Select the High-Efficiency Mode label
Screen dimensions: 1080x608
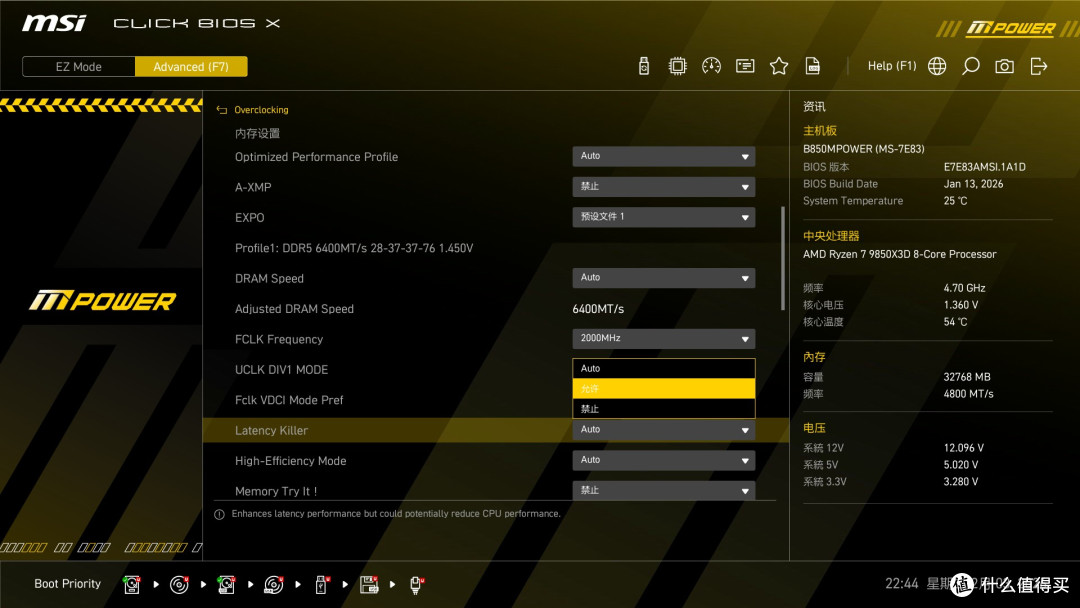click(291, 461)
